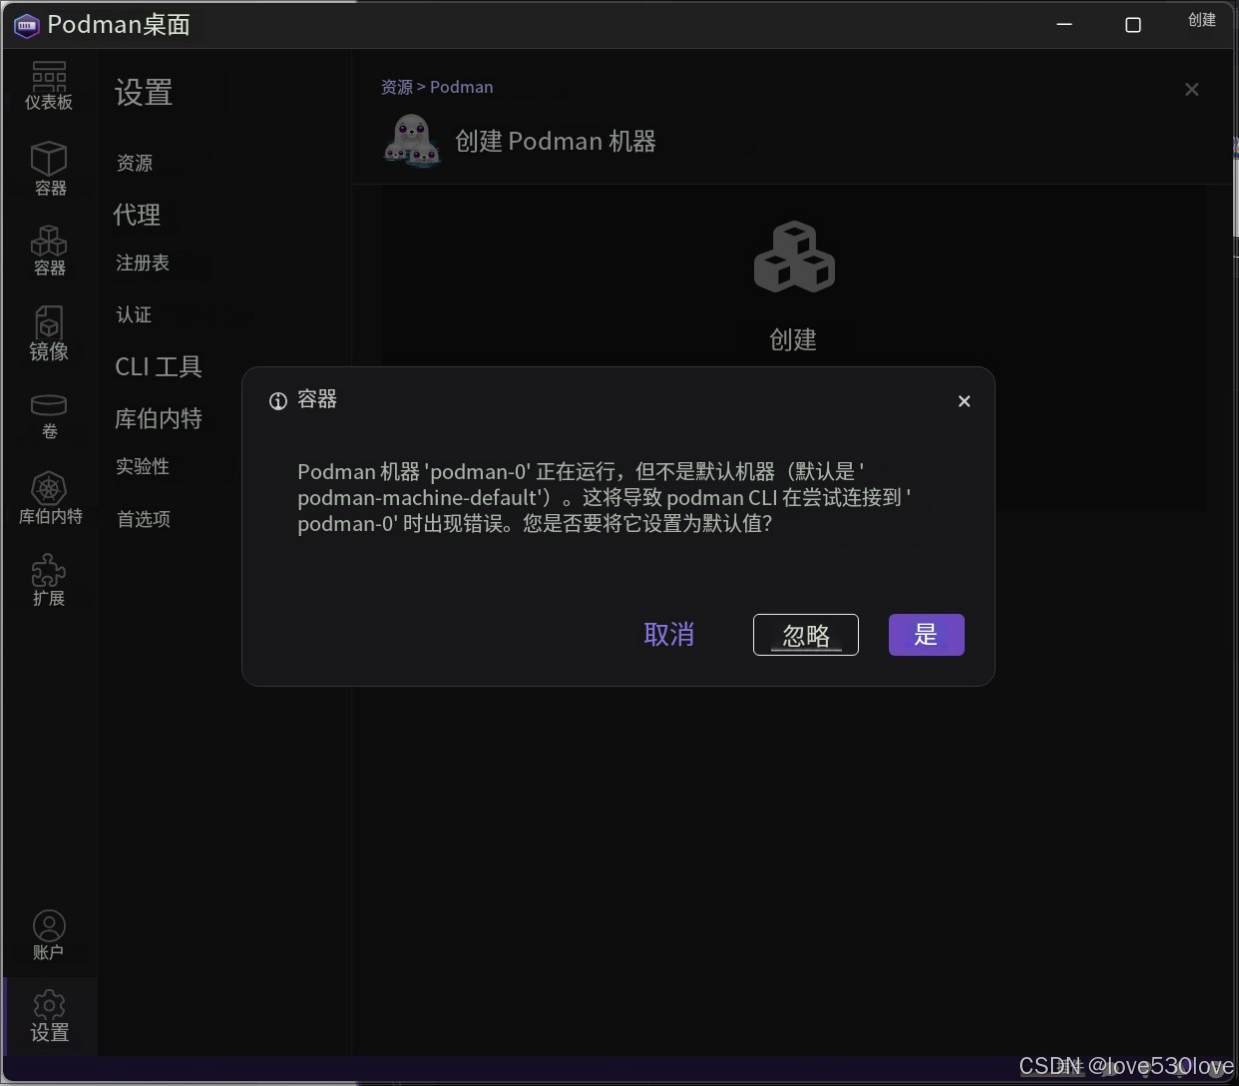Select 注册表 in settings menu
Image resolution: width=1239 pixels, height=1086 pixels.
pos(143,263)
